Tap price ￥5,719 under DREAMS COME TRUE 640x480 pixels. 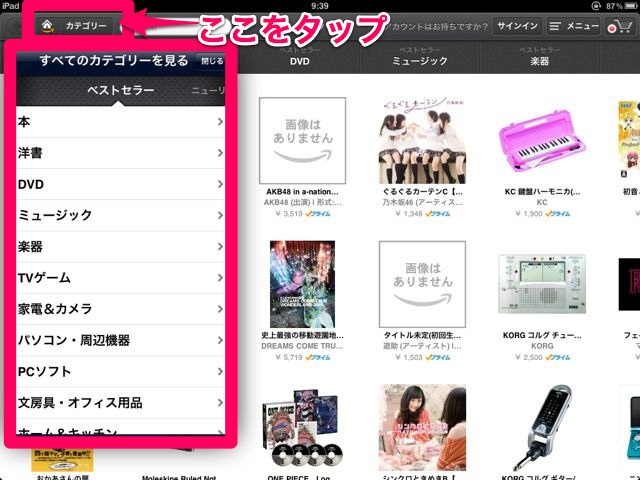[x=289, y=357]
